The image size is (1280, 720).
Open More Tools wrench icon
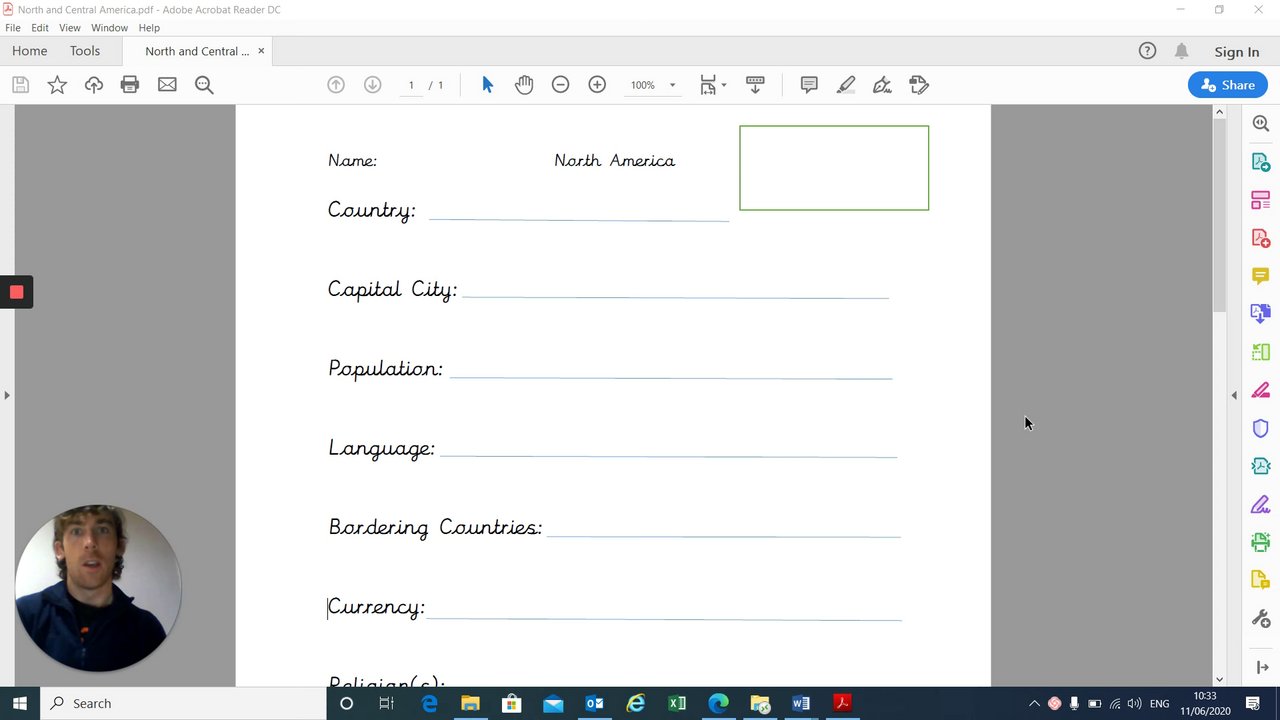(x=1261, y=619)
